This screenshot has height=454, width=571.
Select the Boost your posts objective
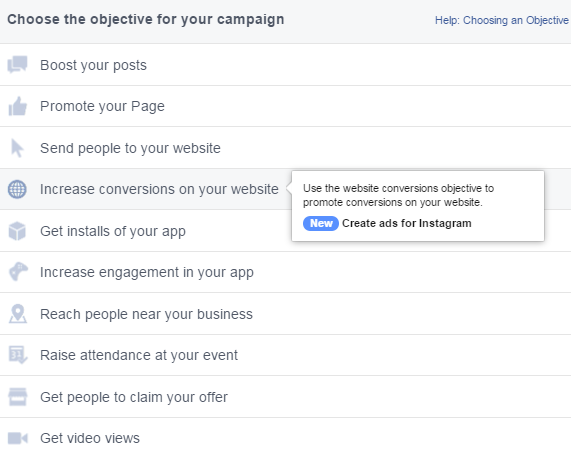(x=286, y=65)
